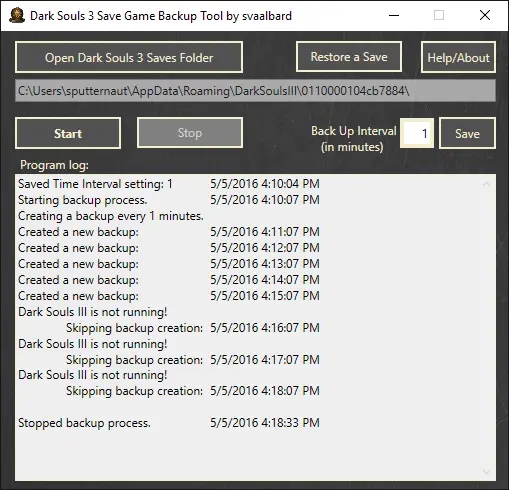Click the 'Program log:' label
The height and width of the screenshot is (490, 509).
click(54, 165)
